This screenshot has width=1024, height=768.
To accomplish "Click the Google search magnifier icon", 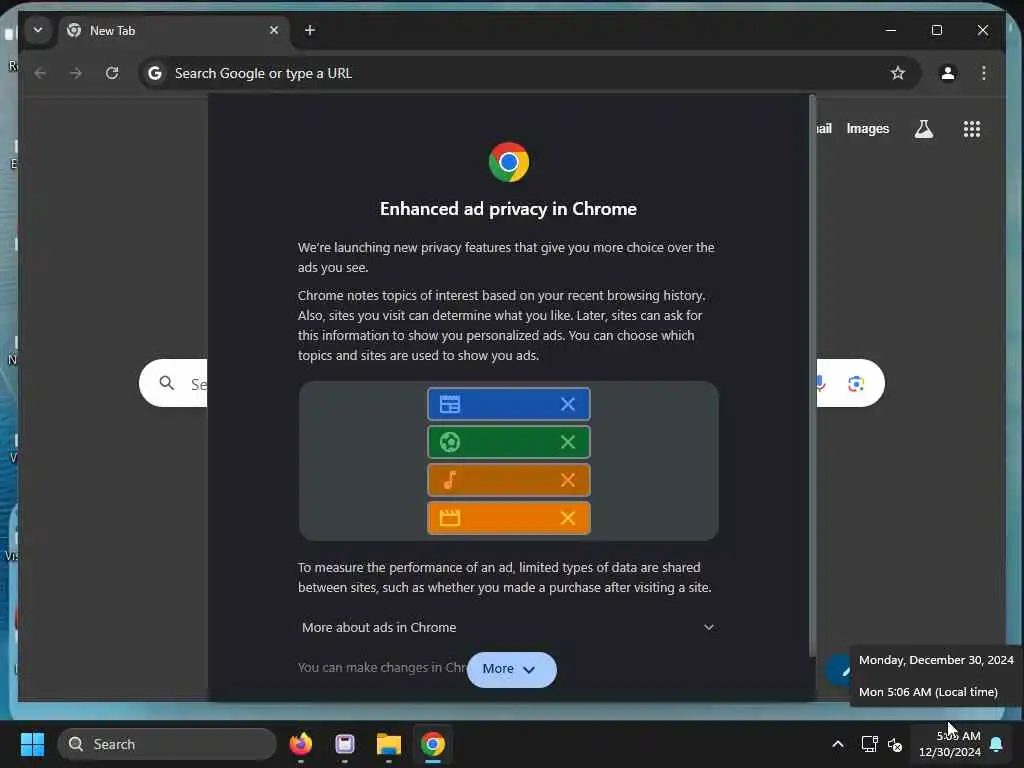I will (x=167, y=383).
